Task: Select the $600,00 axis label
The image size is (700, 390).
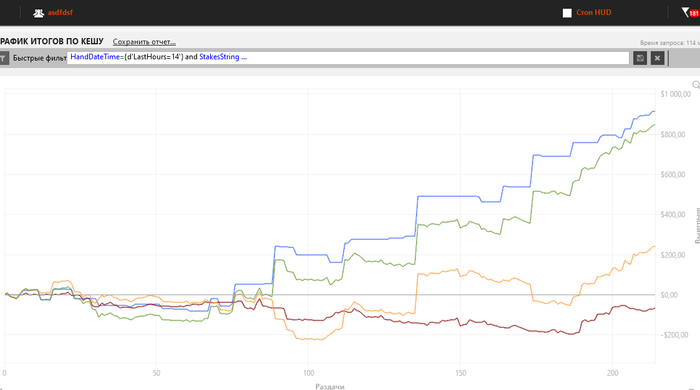Action: coord(673,174)
